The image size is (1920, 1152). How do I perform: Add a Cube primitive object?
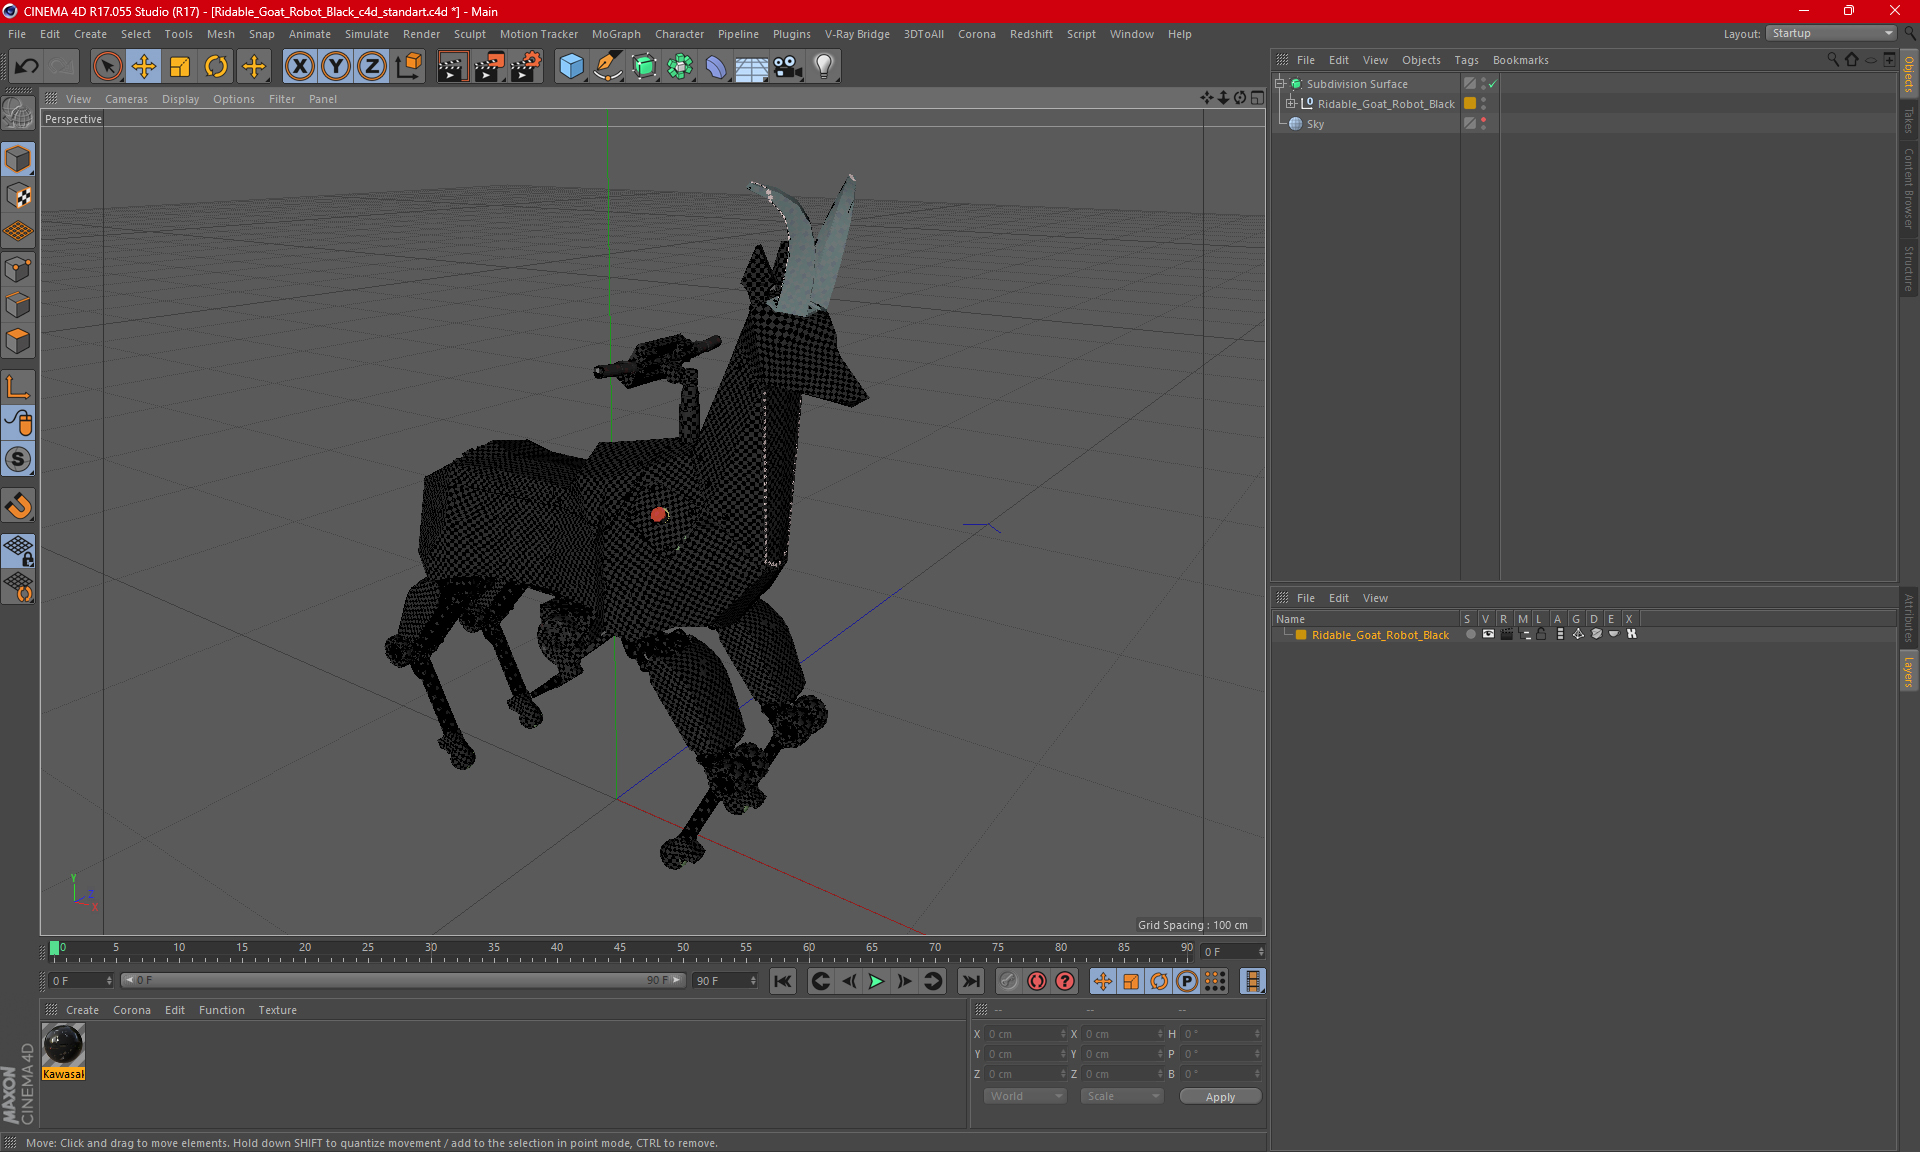click(x=571, y=67)
